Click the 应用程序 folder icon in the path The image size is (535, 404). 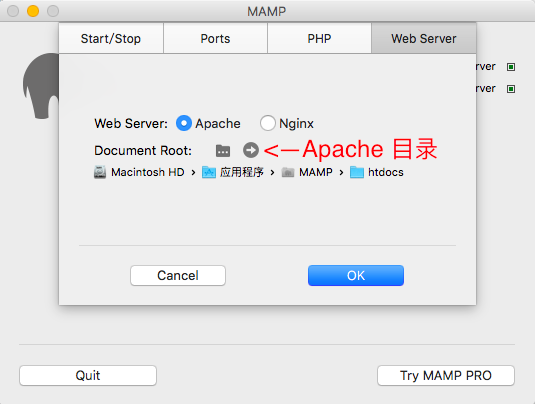(209, 172)
